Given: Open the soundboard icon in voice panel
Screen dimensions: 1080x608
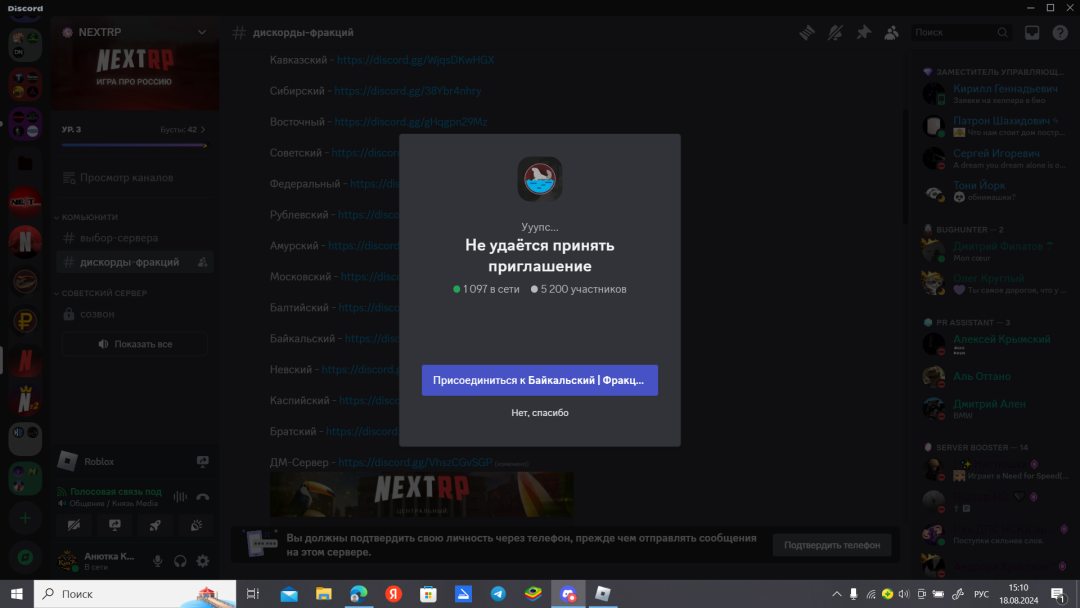Looking at the screenshot, I should click(x=196, y=525).
